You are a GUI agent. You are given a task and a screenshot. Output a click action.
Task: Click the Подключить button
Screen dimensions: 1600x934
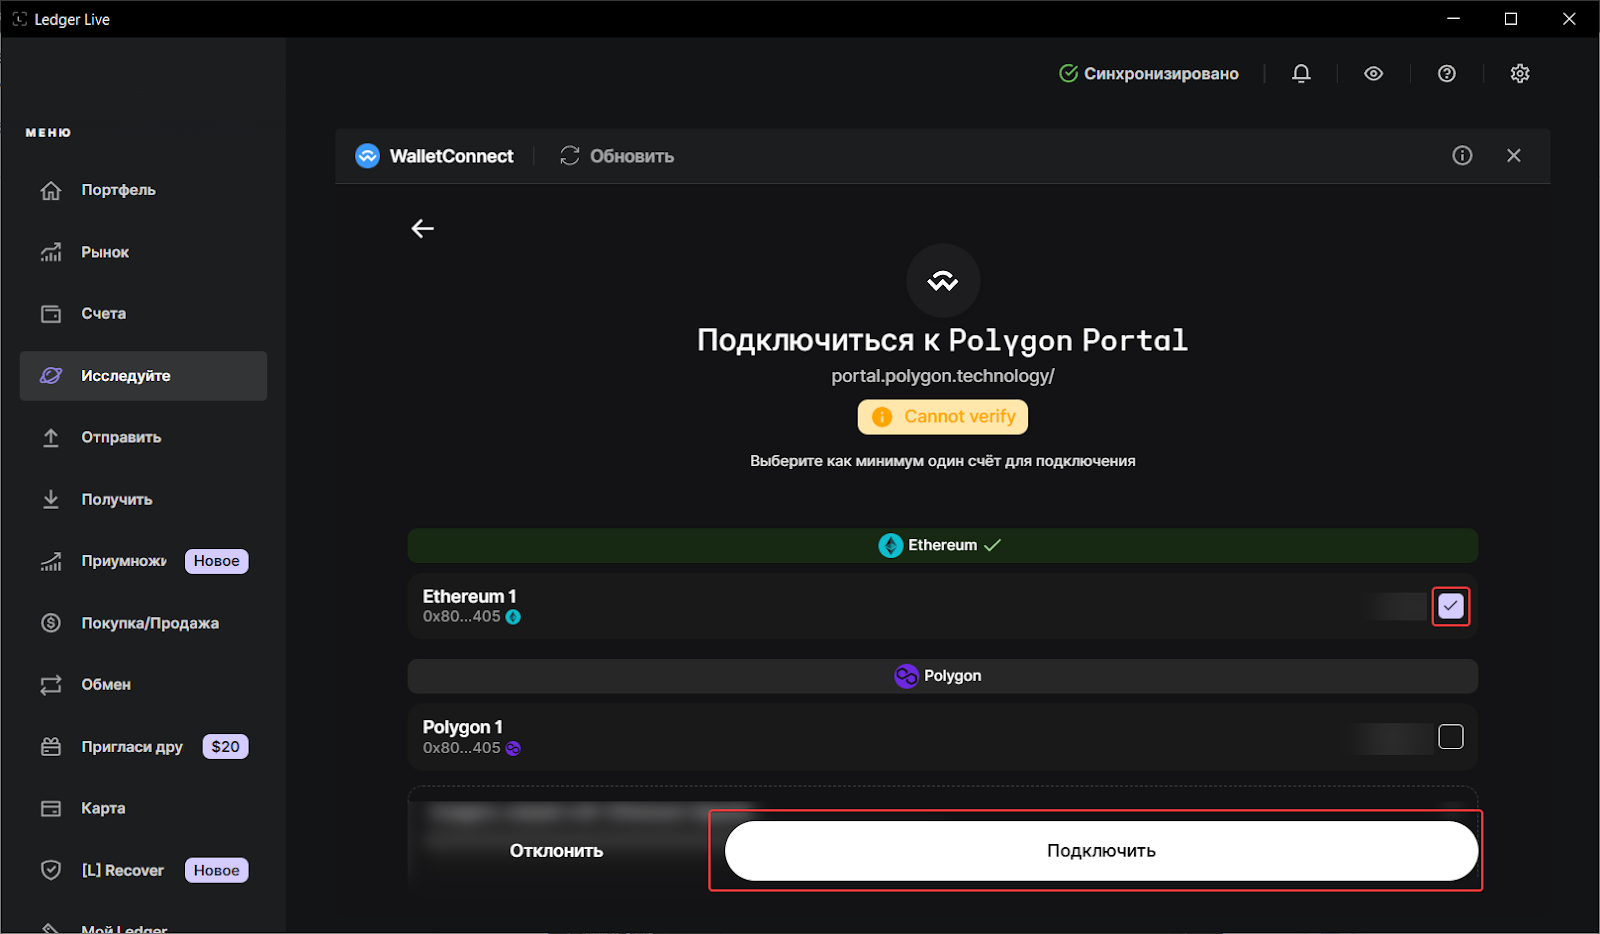coord(1101,851)
